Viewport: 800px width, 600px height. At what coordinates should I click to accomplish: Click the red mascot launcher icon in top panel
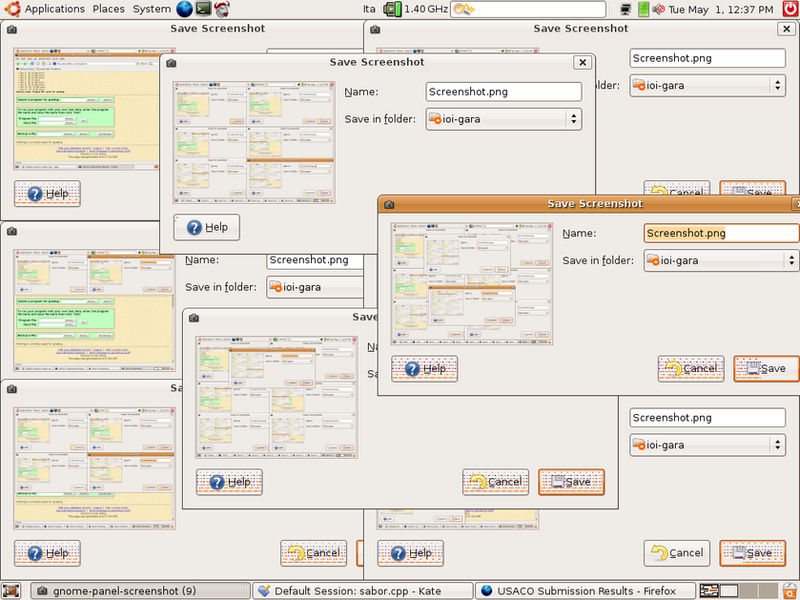point(221,9)
